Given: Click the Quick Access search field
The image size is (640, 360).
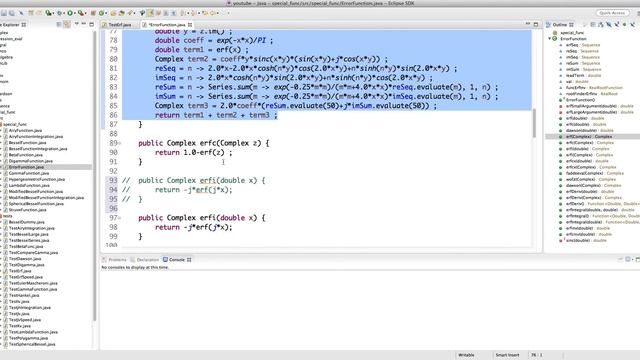Looking at the screenshot, I should (x=612, y=13).
